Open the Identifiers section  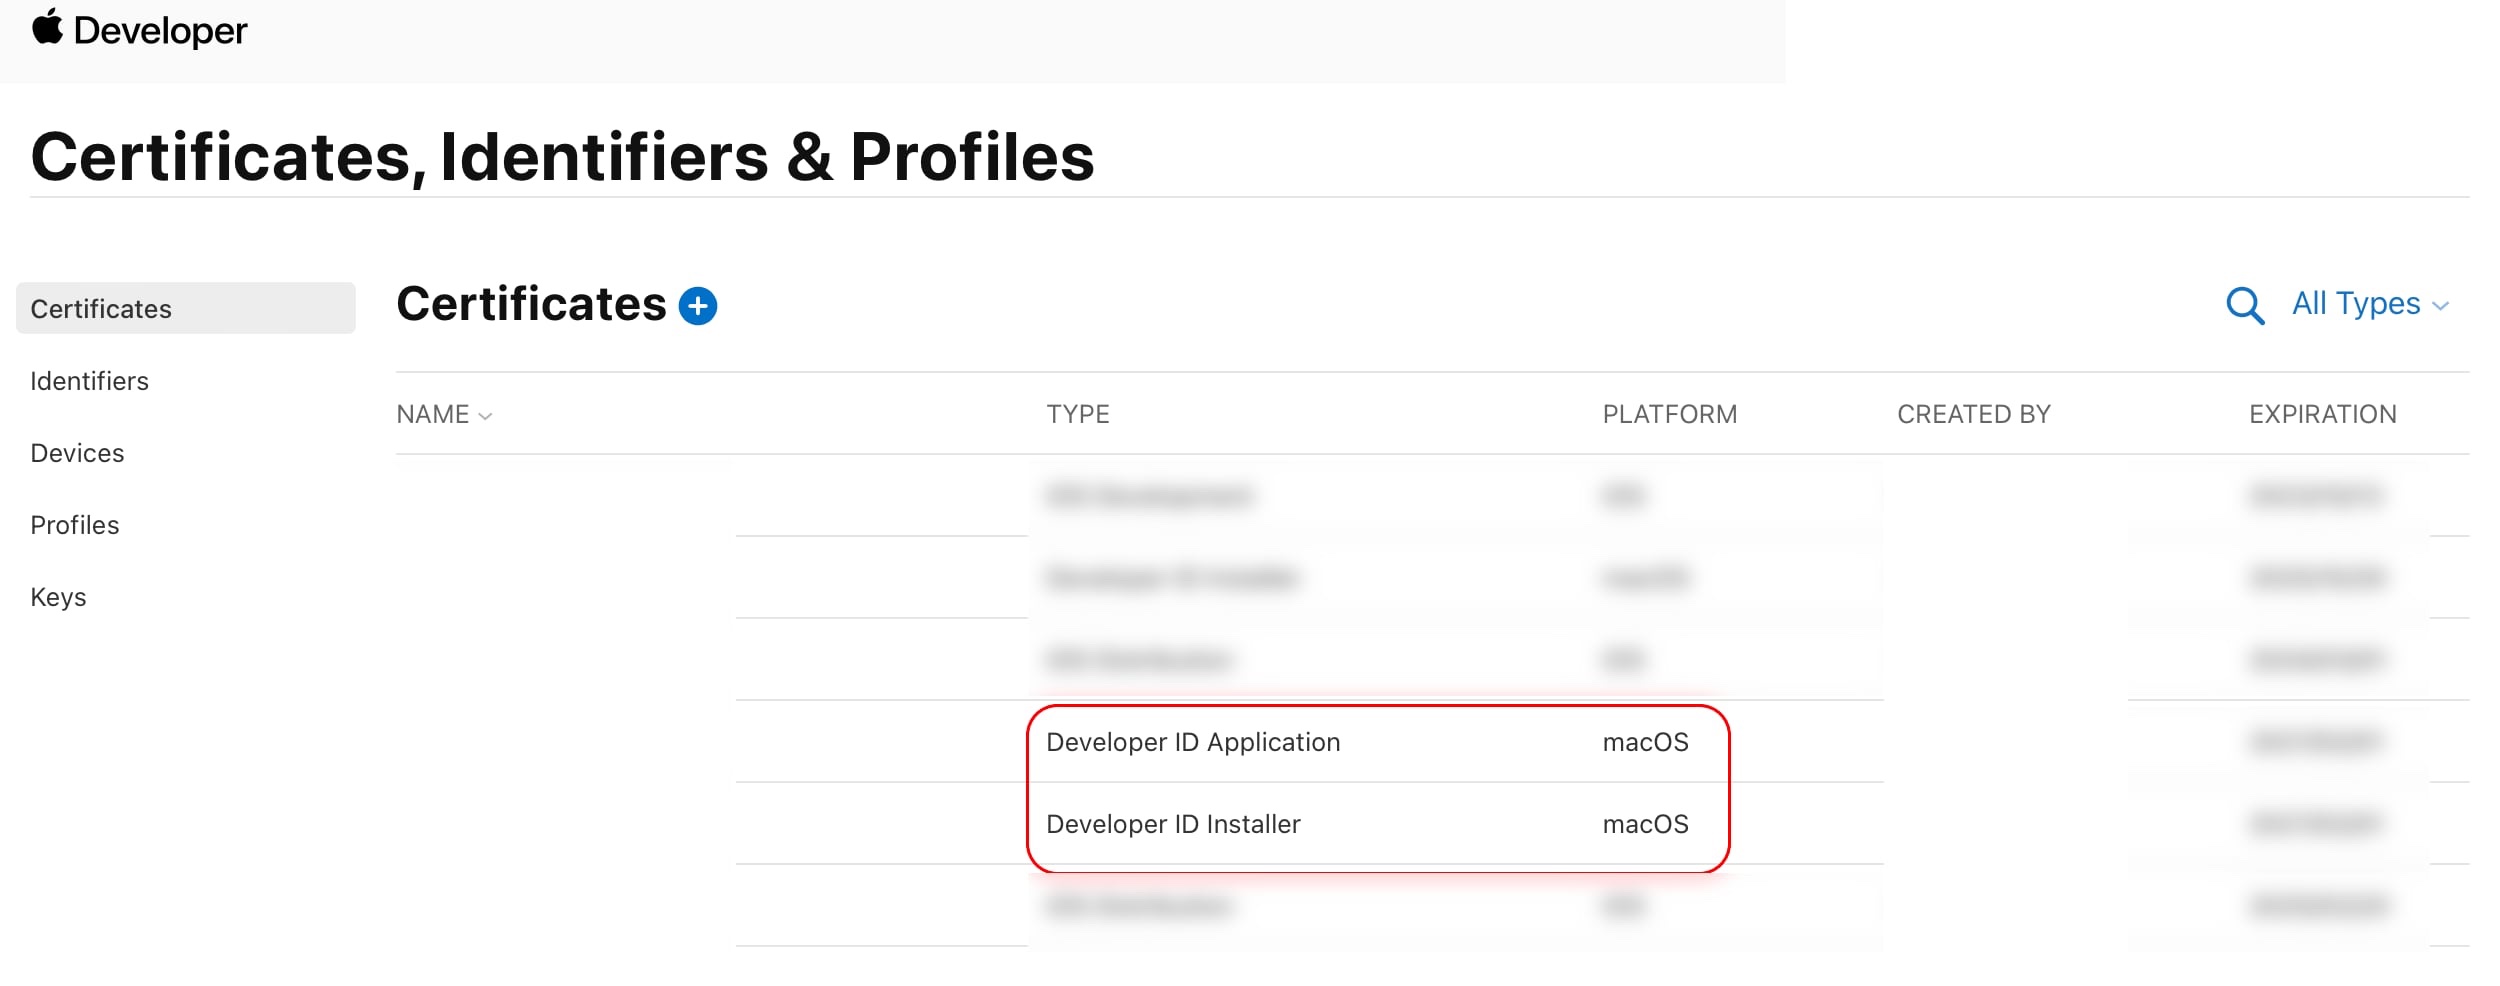pyautogui.click(x=89, y=381)
